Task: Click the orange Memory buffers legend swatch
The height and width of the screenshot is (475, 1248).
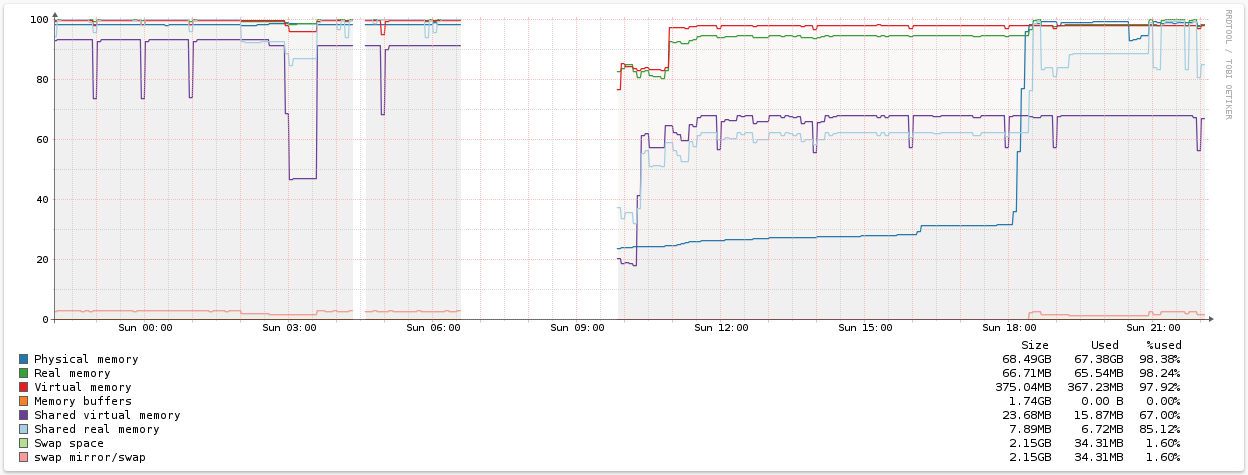Action: tap(23, 401)
